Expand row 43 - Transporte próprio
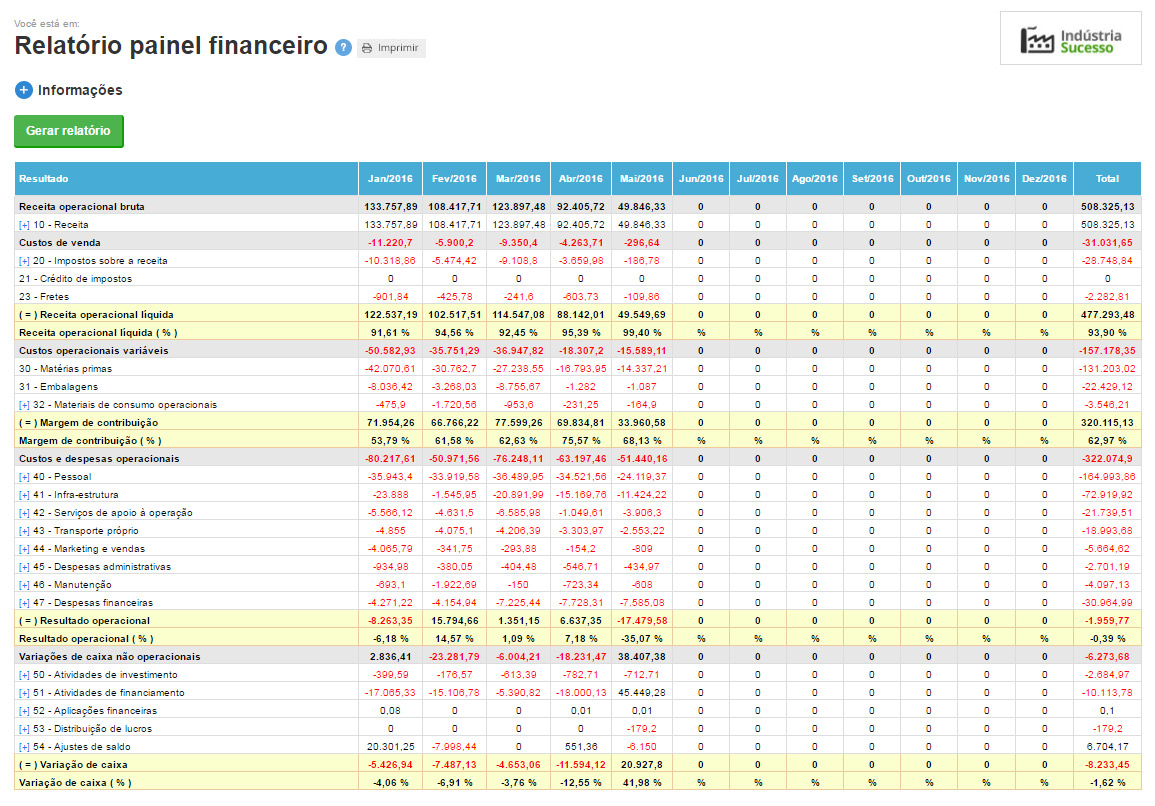Image resolution: width=1155 pixels, height=806 pixels. pos(24,531)
